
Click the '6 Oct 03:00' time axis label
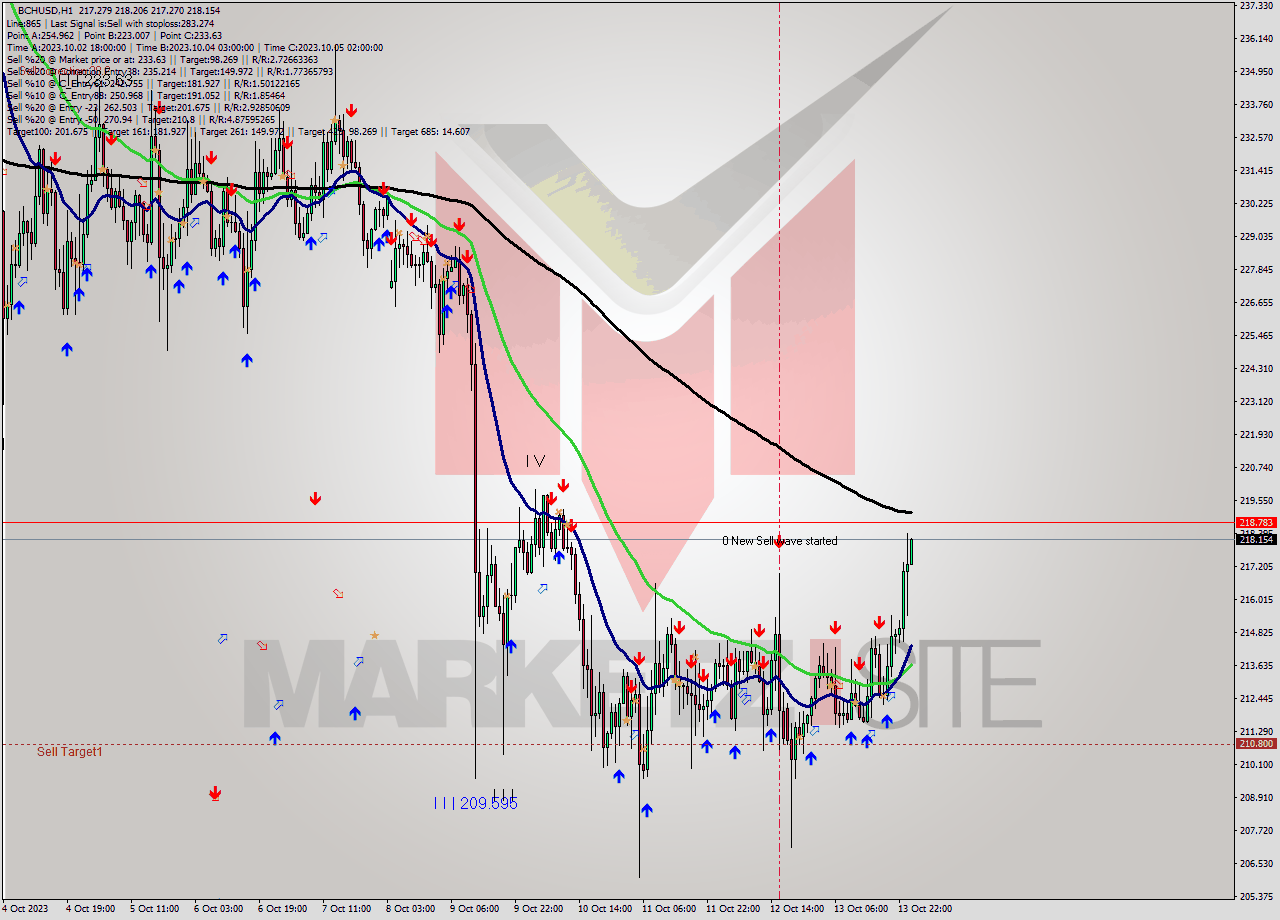click(219, 909)
